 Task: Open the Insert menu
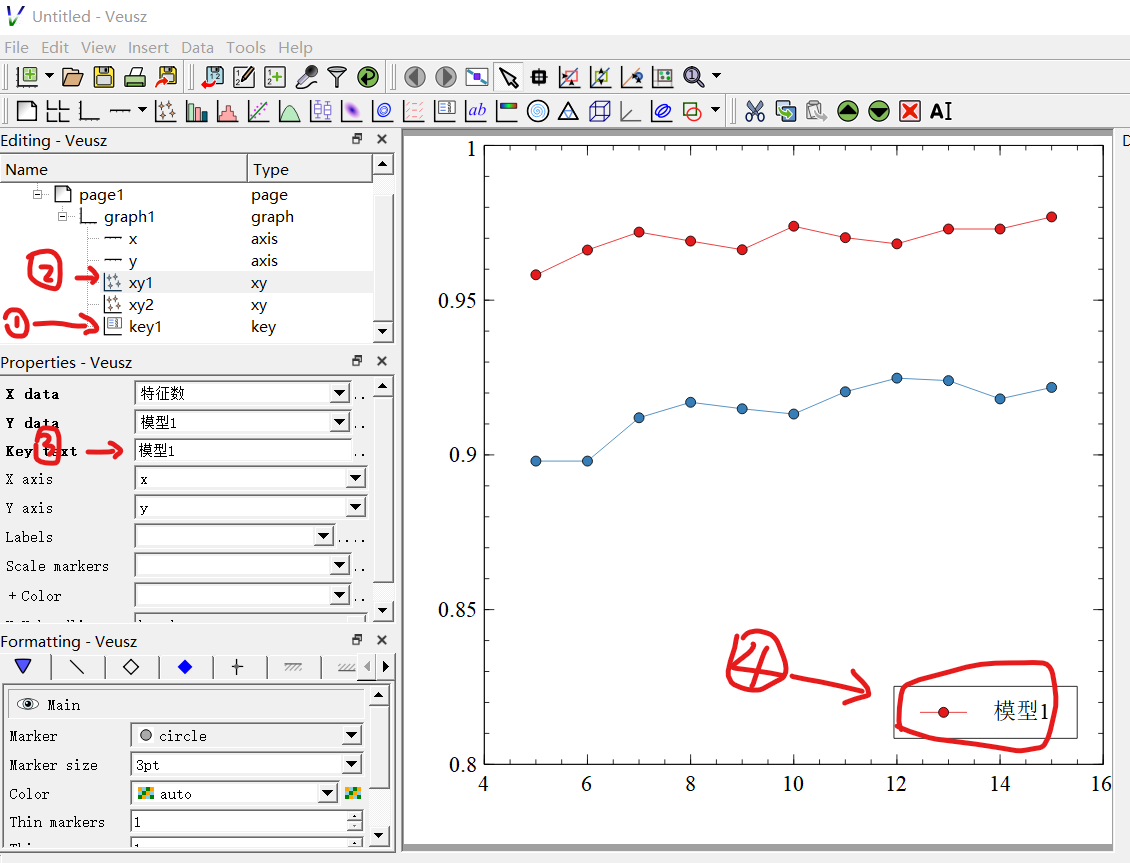[148, 48]
